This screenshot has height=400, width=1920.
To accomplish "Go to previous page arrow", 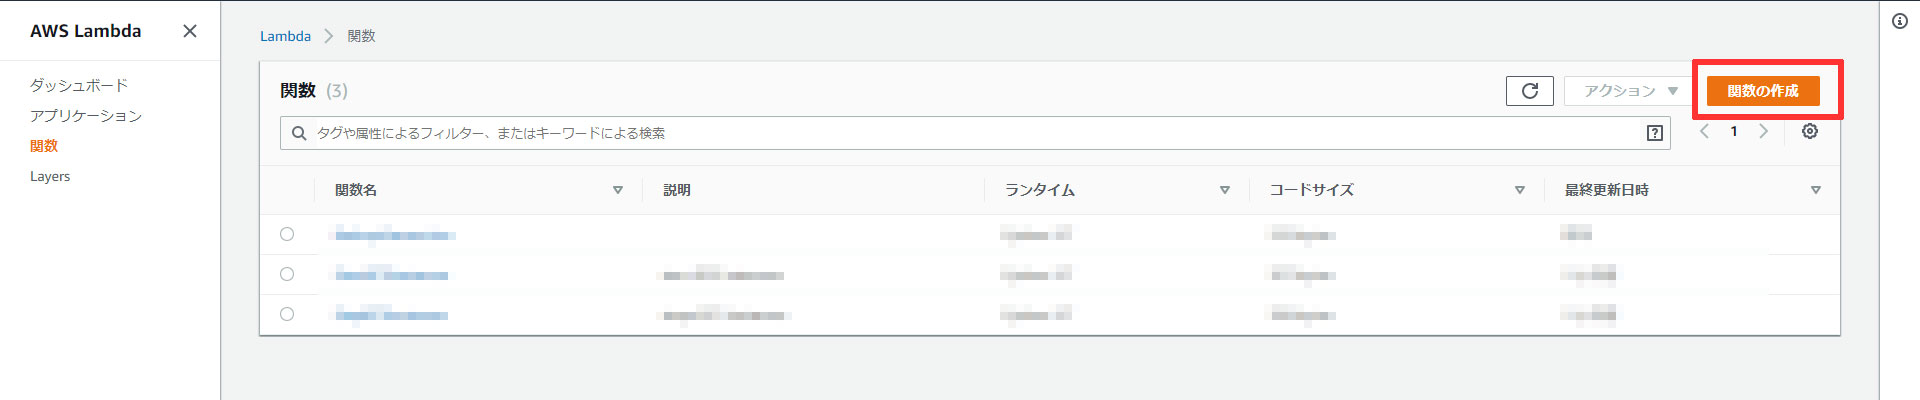I will (x=1705, y=132).
